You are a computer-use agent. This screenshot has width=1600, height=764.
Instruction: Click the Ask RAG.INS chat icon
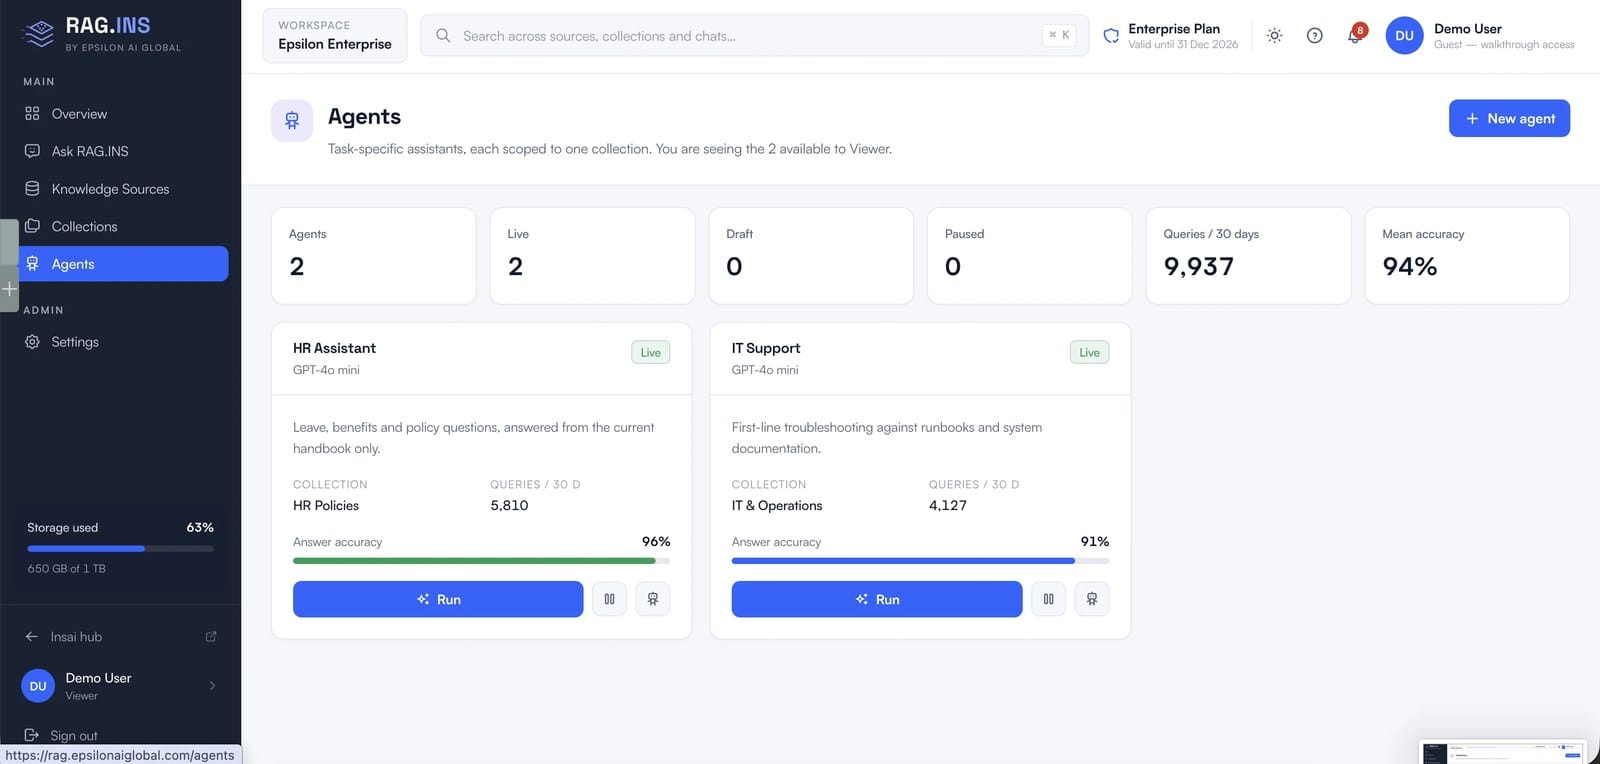(32, 151)
